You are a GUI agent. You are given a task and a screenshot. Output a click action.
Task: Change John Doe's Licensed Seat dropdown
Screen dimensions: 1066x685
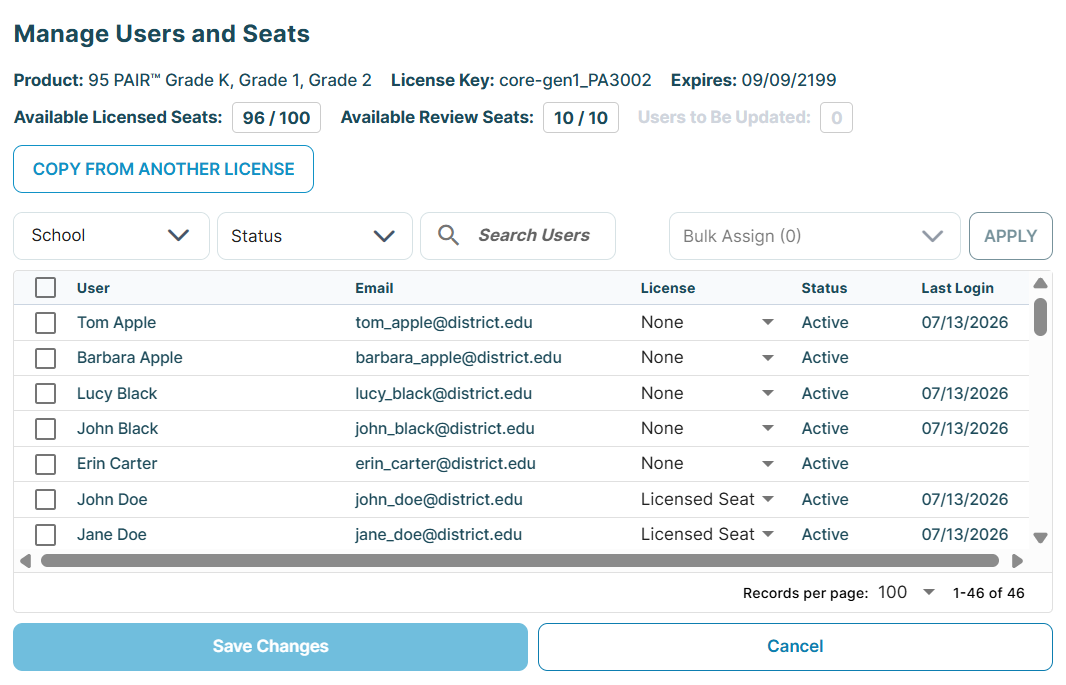point(707,499)
